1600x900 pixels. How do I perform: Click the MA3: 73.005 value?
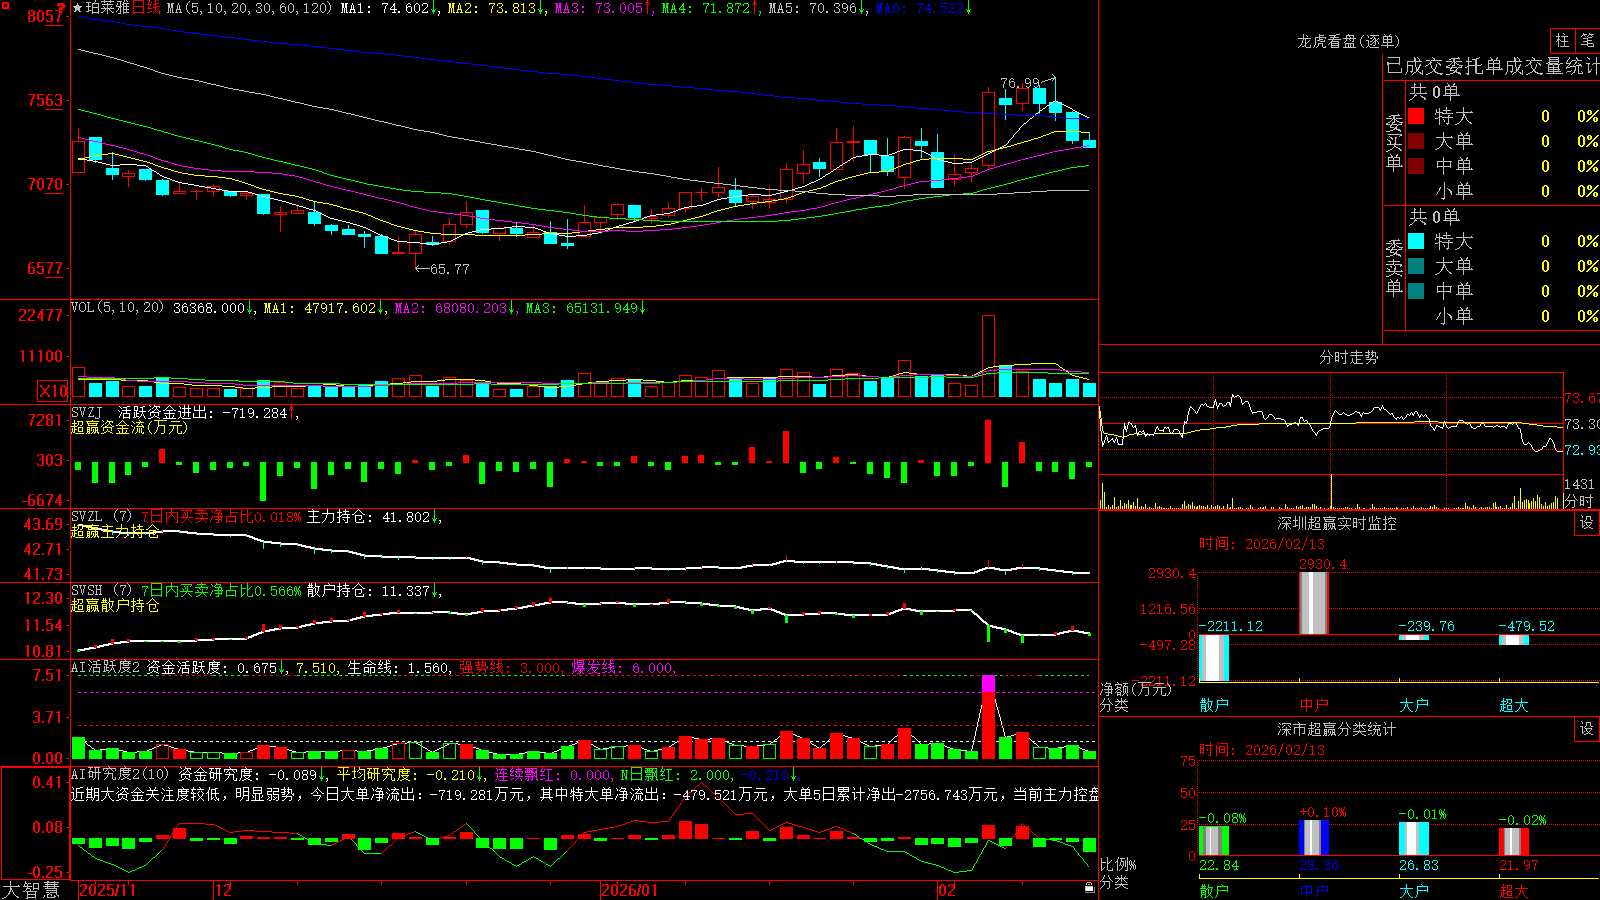click(x=603, y=8)
